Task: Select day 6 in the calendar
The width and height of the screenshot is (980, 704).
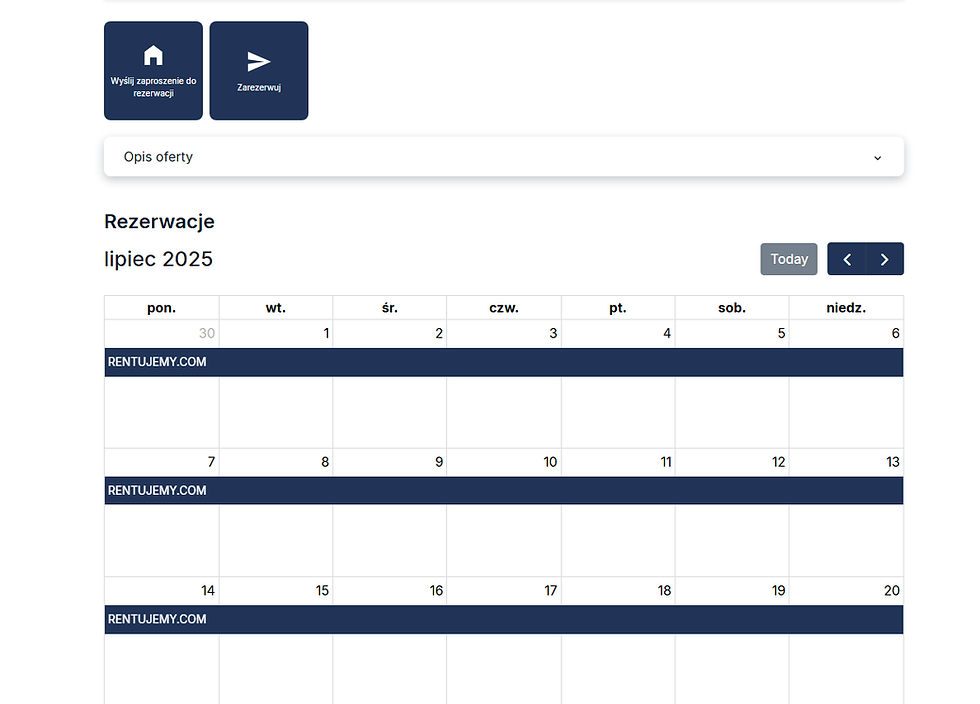Action: [896, 333]
